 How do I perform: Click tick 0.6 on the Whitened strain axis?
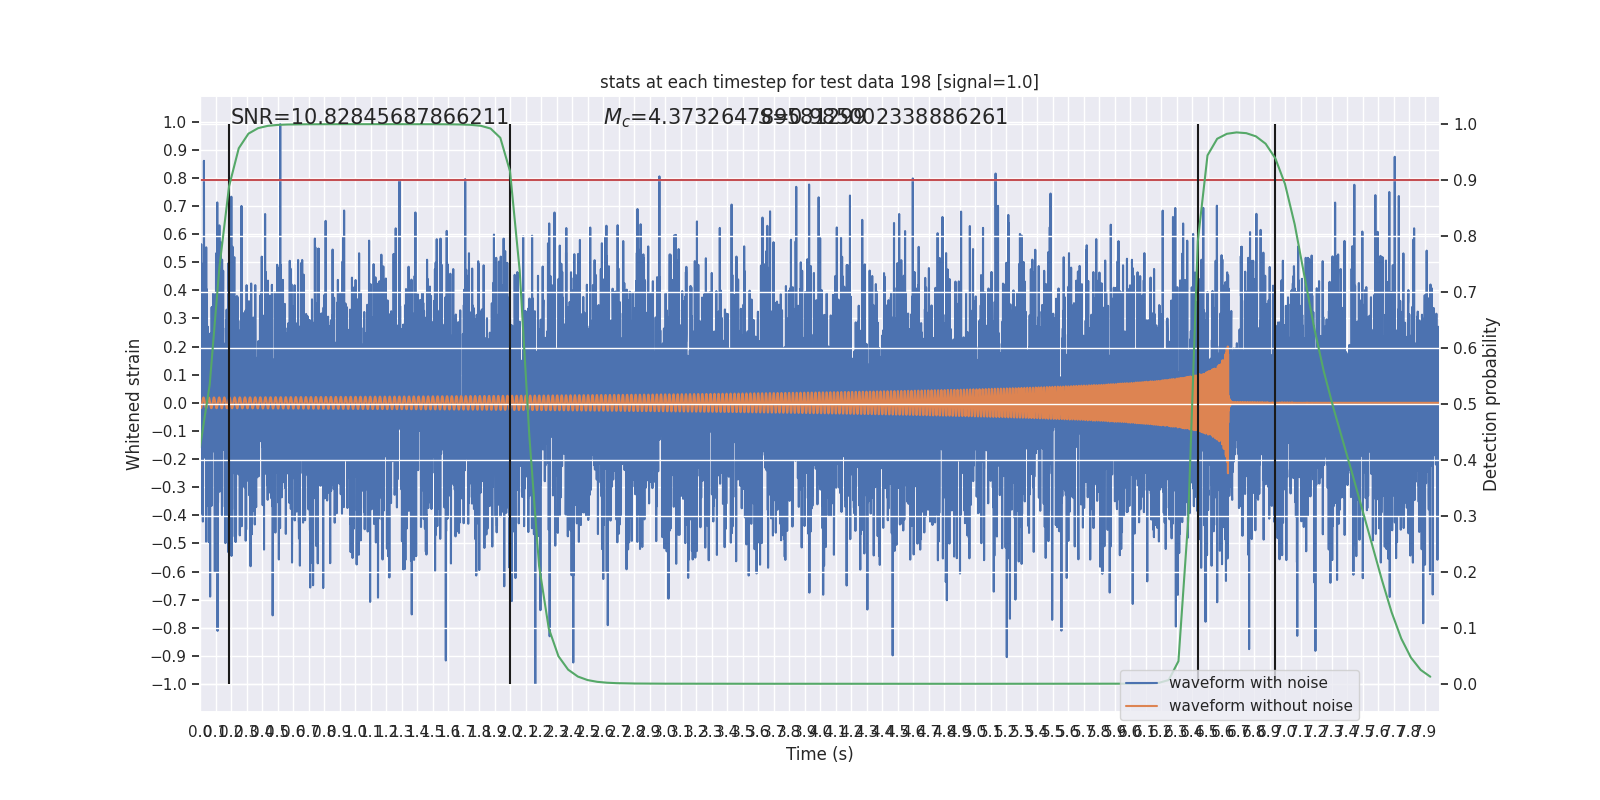click(x=175, y=235)
